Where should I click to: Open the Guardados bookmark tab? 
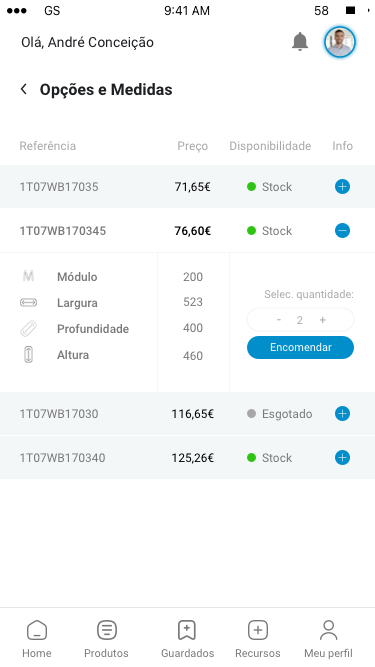tap(188, 638)
